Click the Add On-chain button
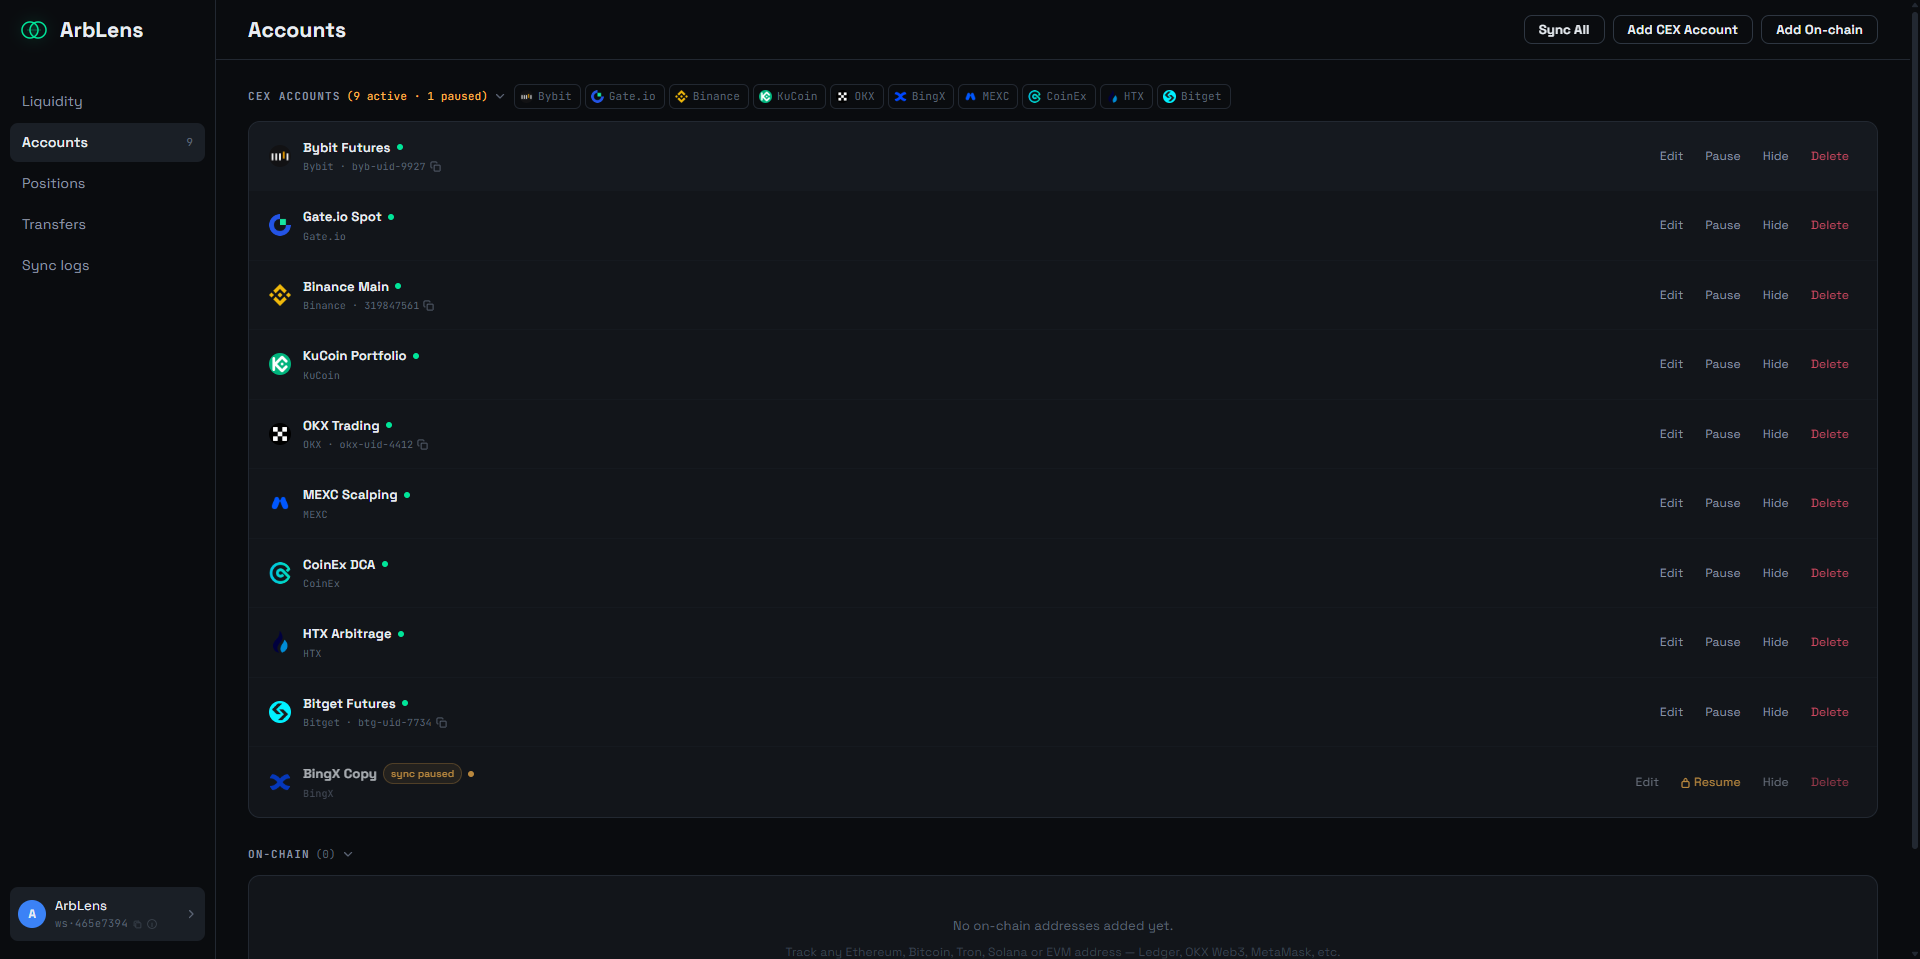The height and width of the screenshot is (959, 1920). point(1819,30)
